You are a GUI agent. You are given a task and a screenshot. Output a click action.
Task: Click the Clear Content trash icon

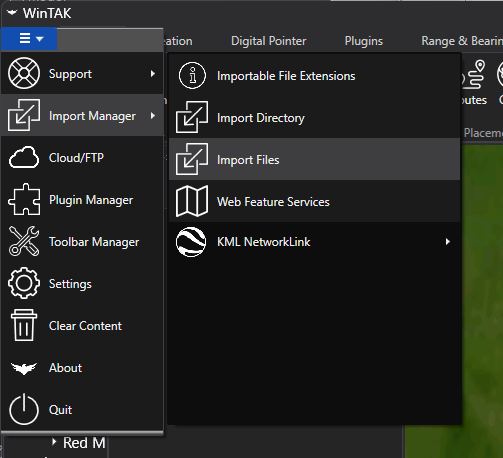click(x=24, y=325)
